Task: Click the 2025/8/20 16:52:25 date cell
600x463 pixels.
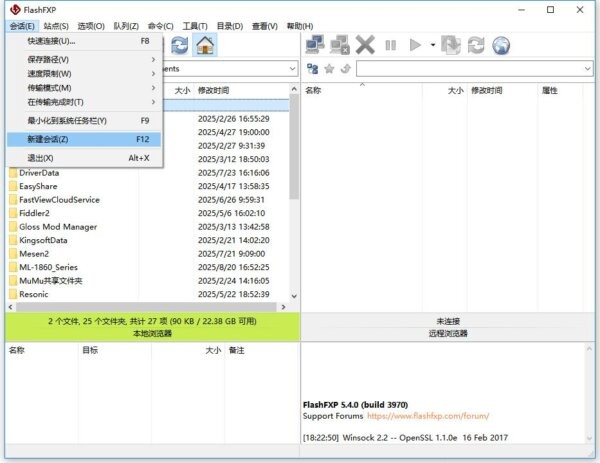Action: tap(233, 267)
